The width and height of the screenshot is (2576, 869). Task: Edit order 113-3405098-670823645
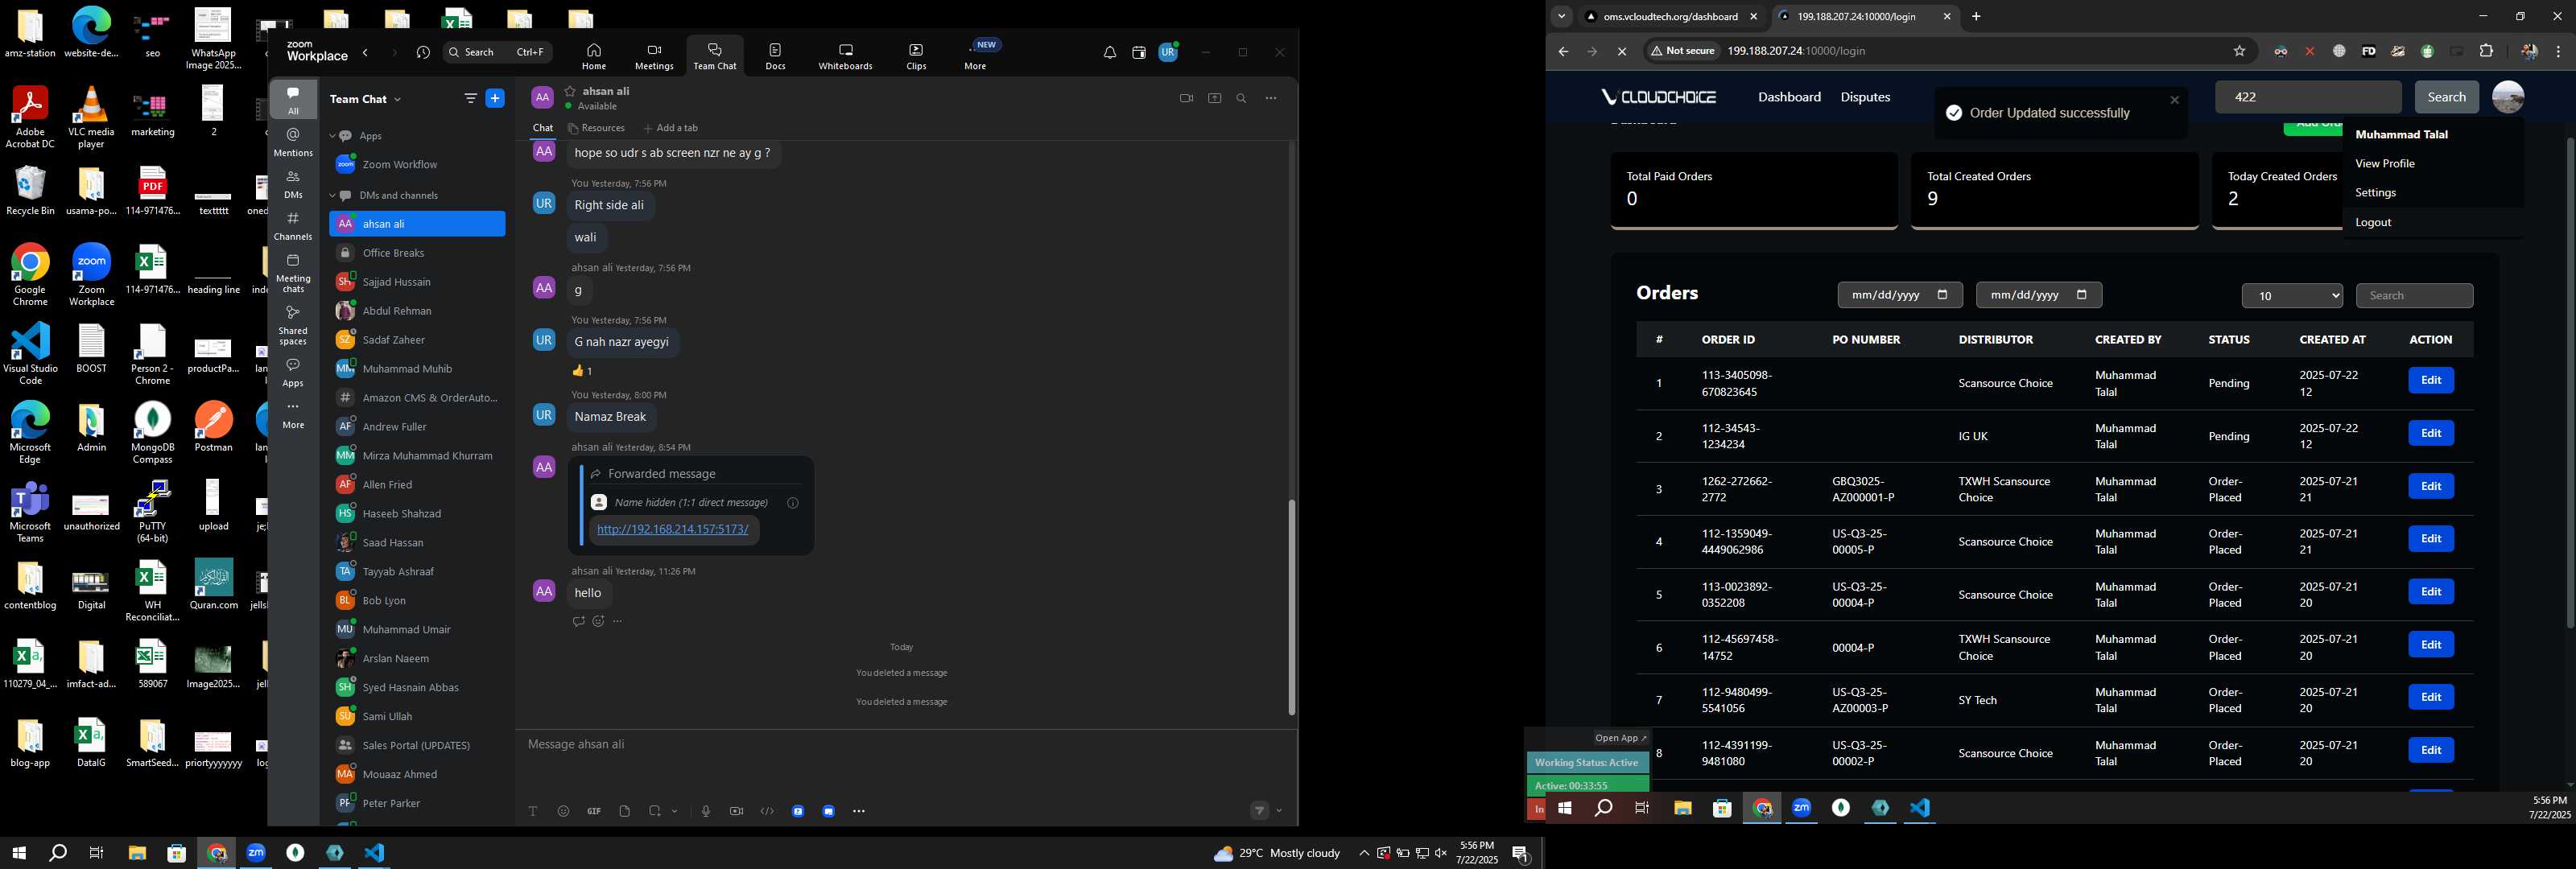click(x=2430, y=380)
